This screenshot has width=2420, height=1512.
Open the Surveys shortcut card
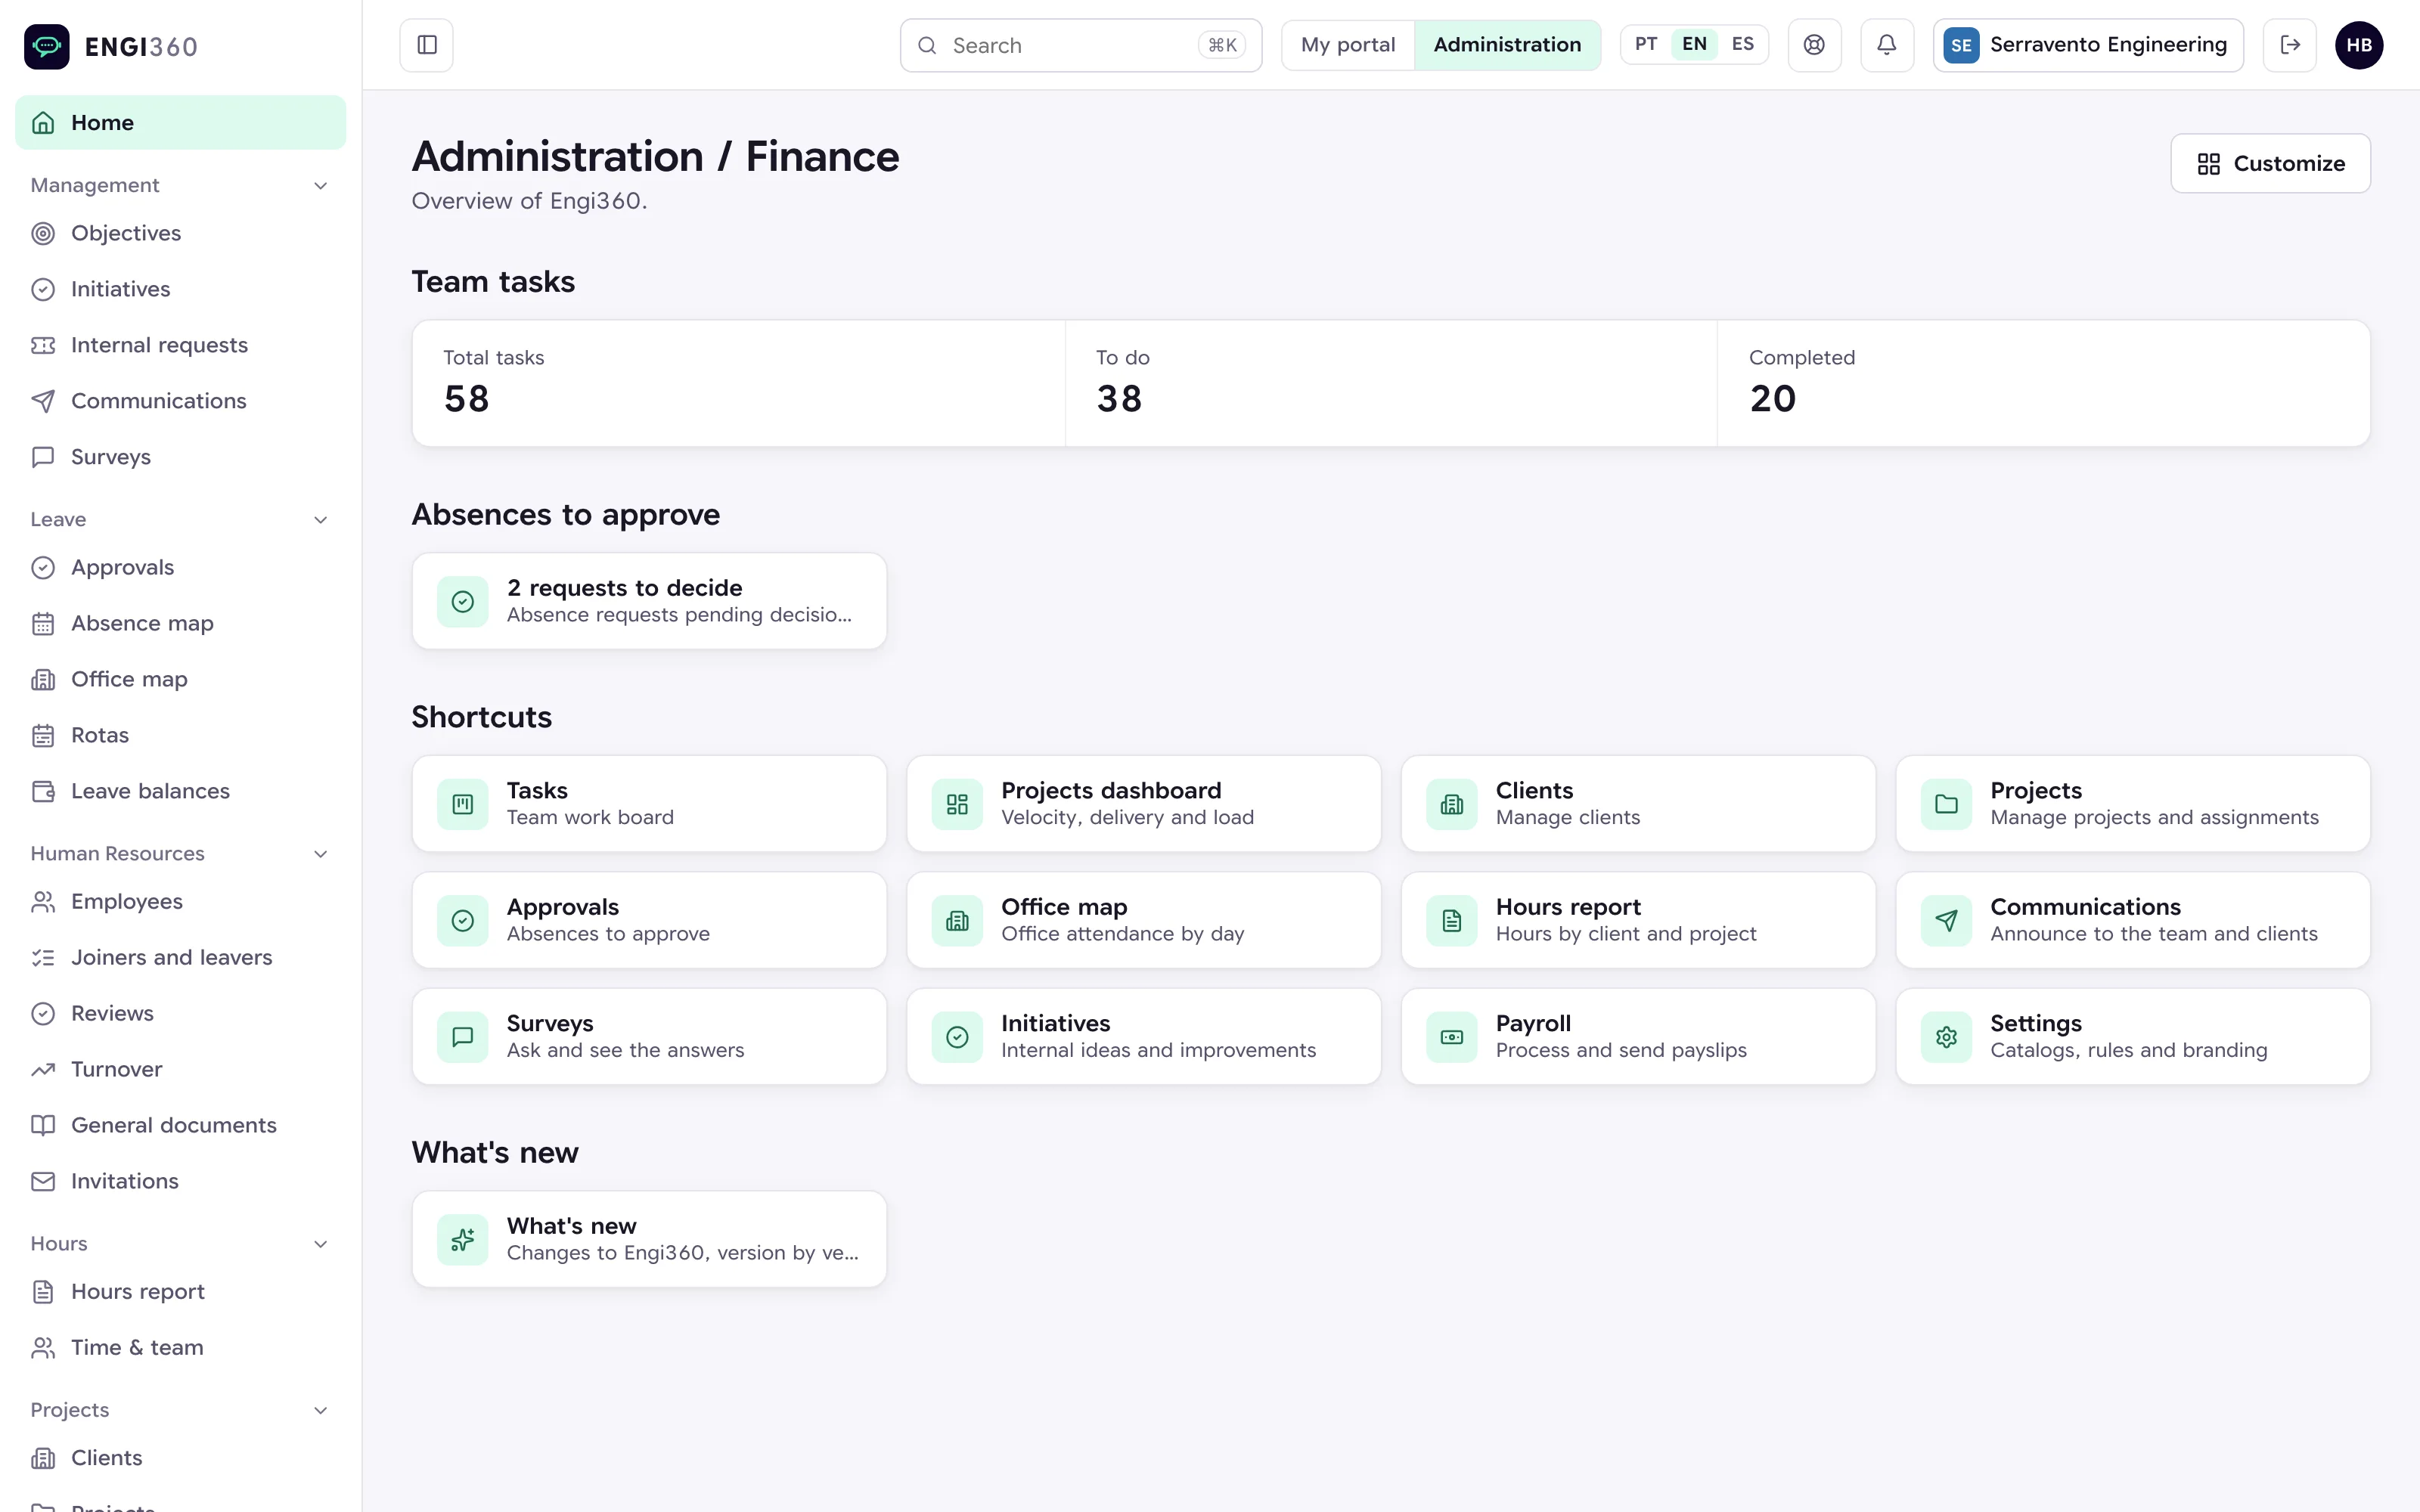pyautogui.click(x=649, y=1037)
